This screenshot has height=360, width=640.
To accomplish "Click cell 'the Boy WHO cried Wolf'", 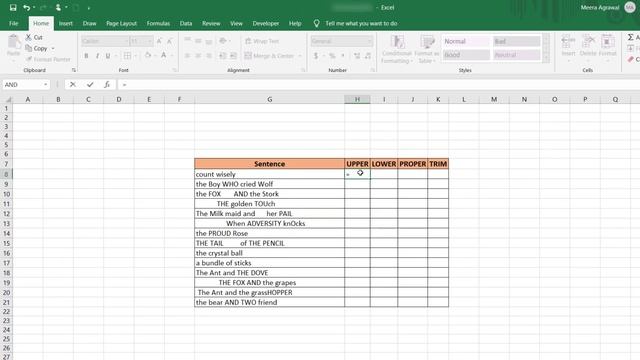I will (x=269, y=184).
